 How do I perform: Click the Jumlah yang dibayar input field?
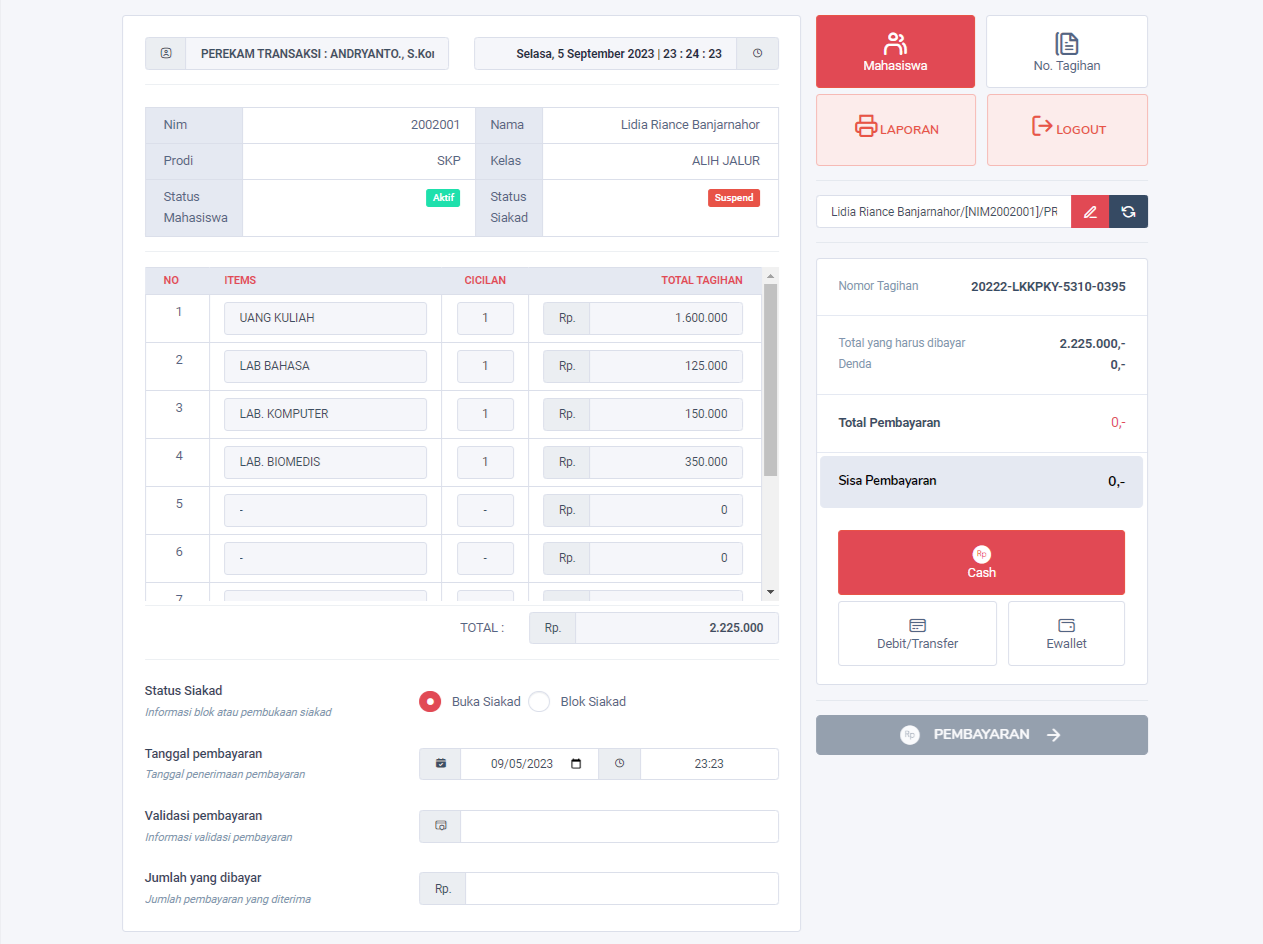point(621,889)
